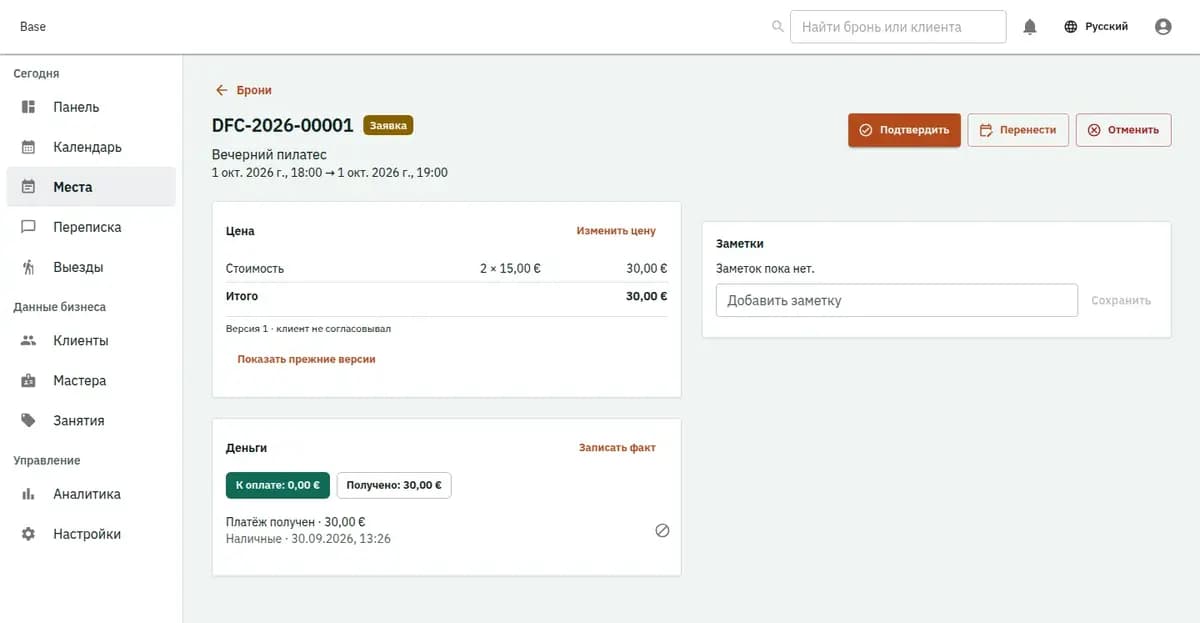
Task: Click the Перенести reschedule button
Action: [x=1018, y=130]
